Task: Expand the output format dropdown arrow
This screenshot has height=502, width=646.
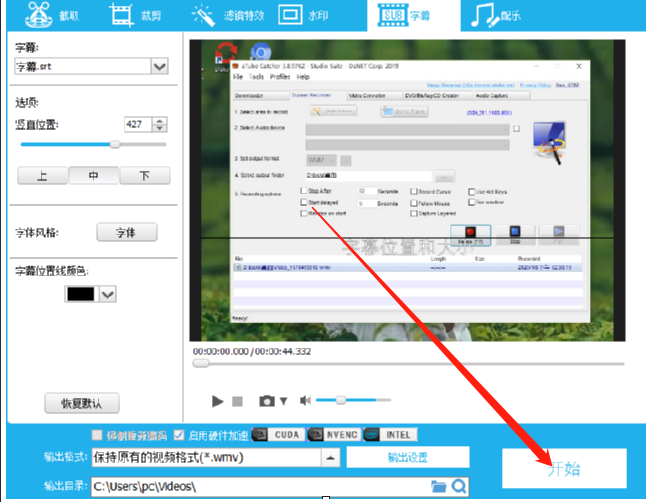Action: (x=330, y=457)
